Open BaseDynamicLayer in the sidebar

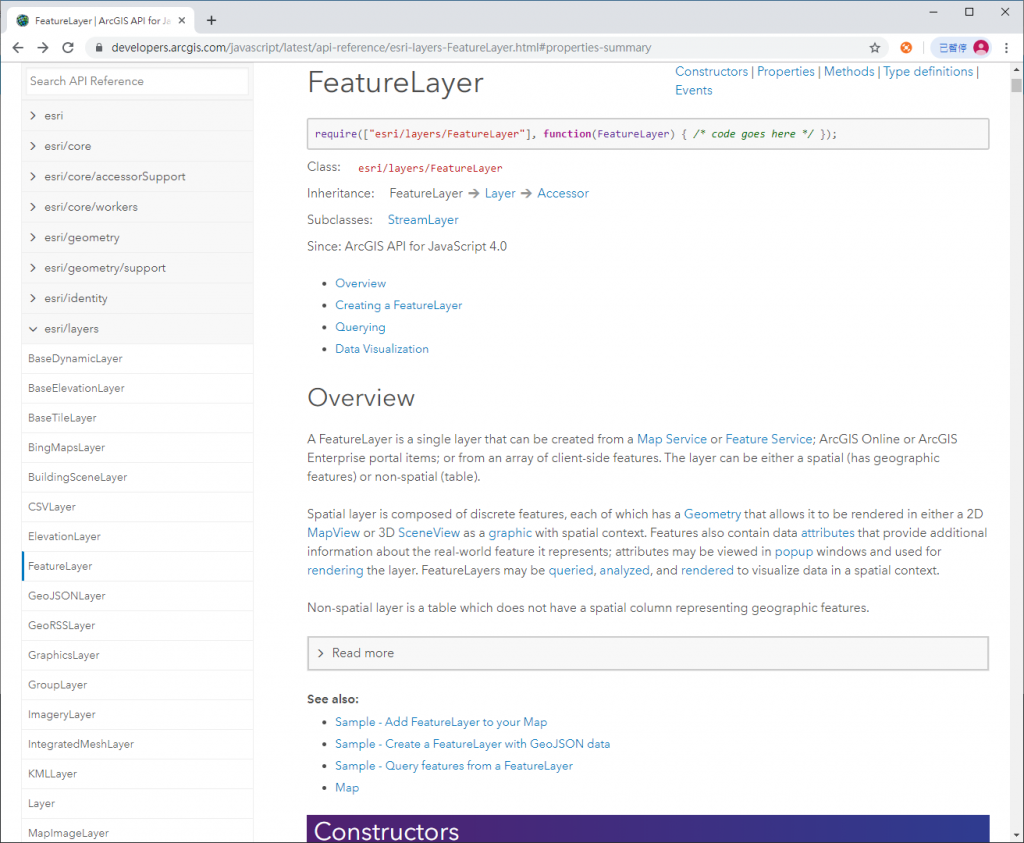137,358
